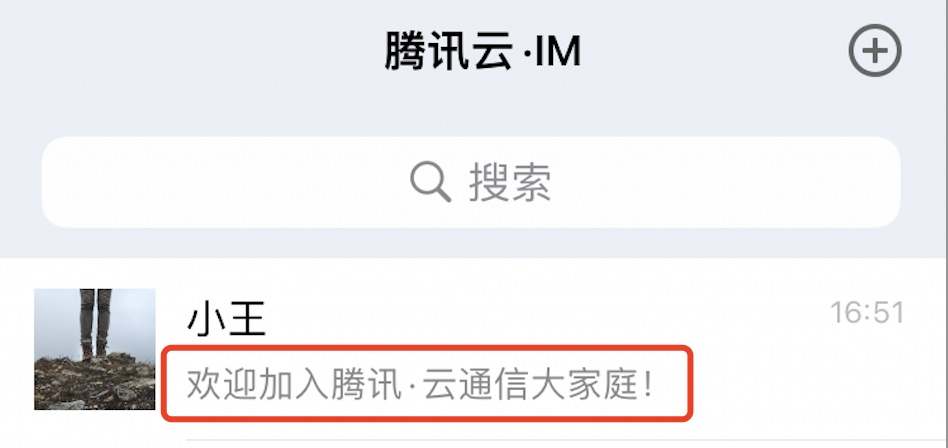Viewport: 948px width, 448px height.
Task: Tap the plus icon to add new chat
Action: pos(875,51)
